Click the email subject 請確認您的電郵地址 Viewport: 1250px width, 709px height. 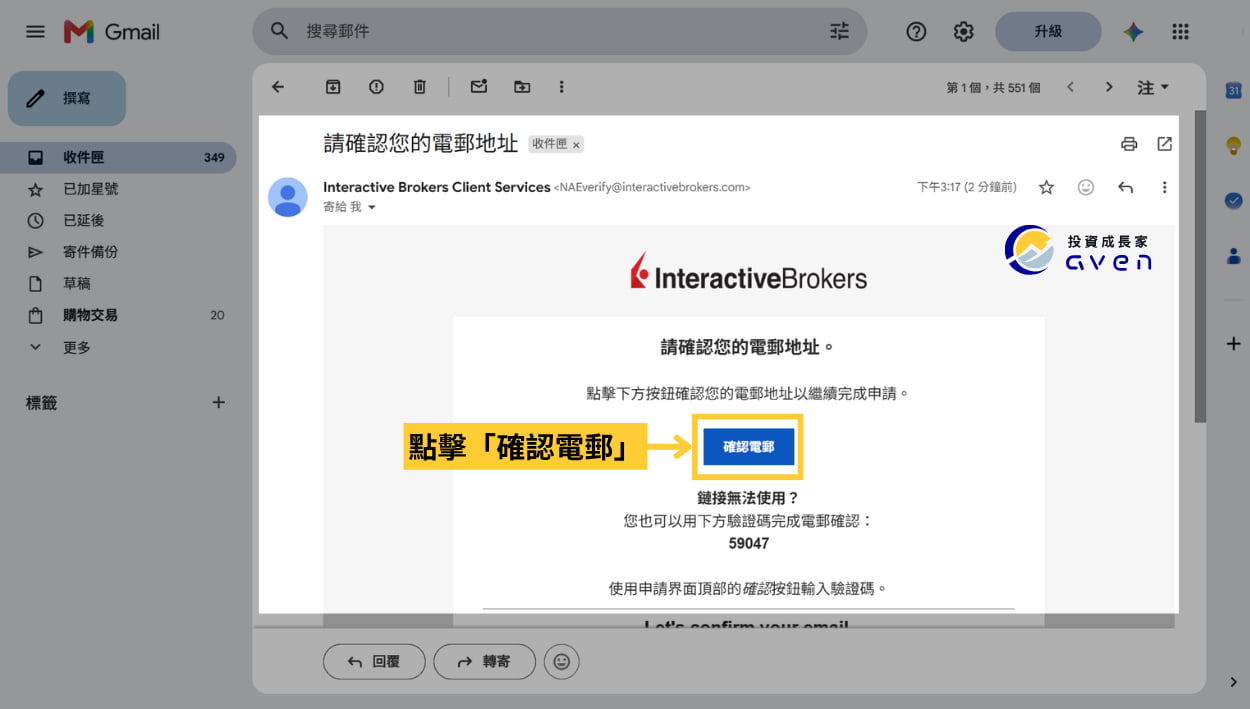421,143
